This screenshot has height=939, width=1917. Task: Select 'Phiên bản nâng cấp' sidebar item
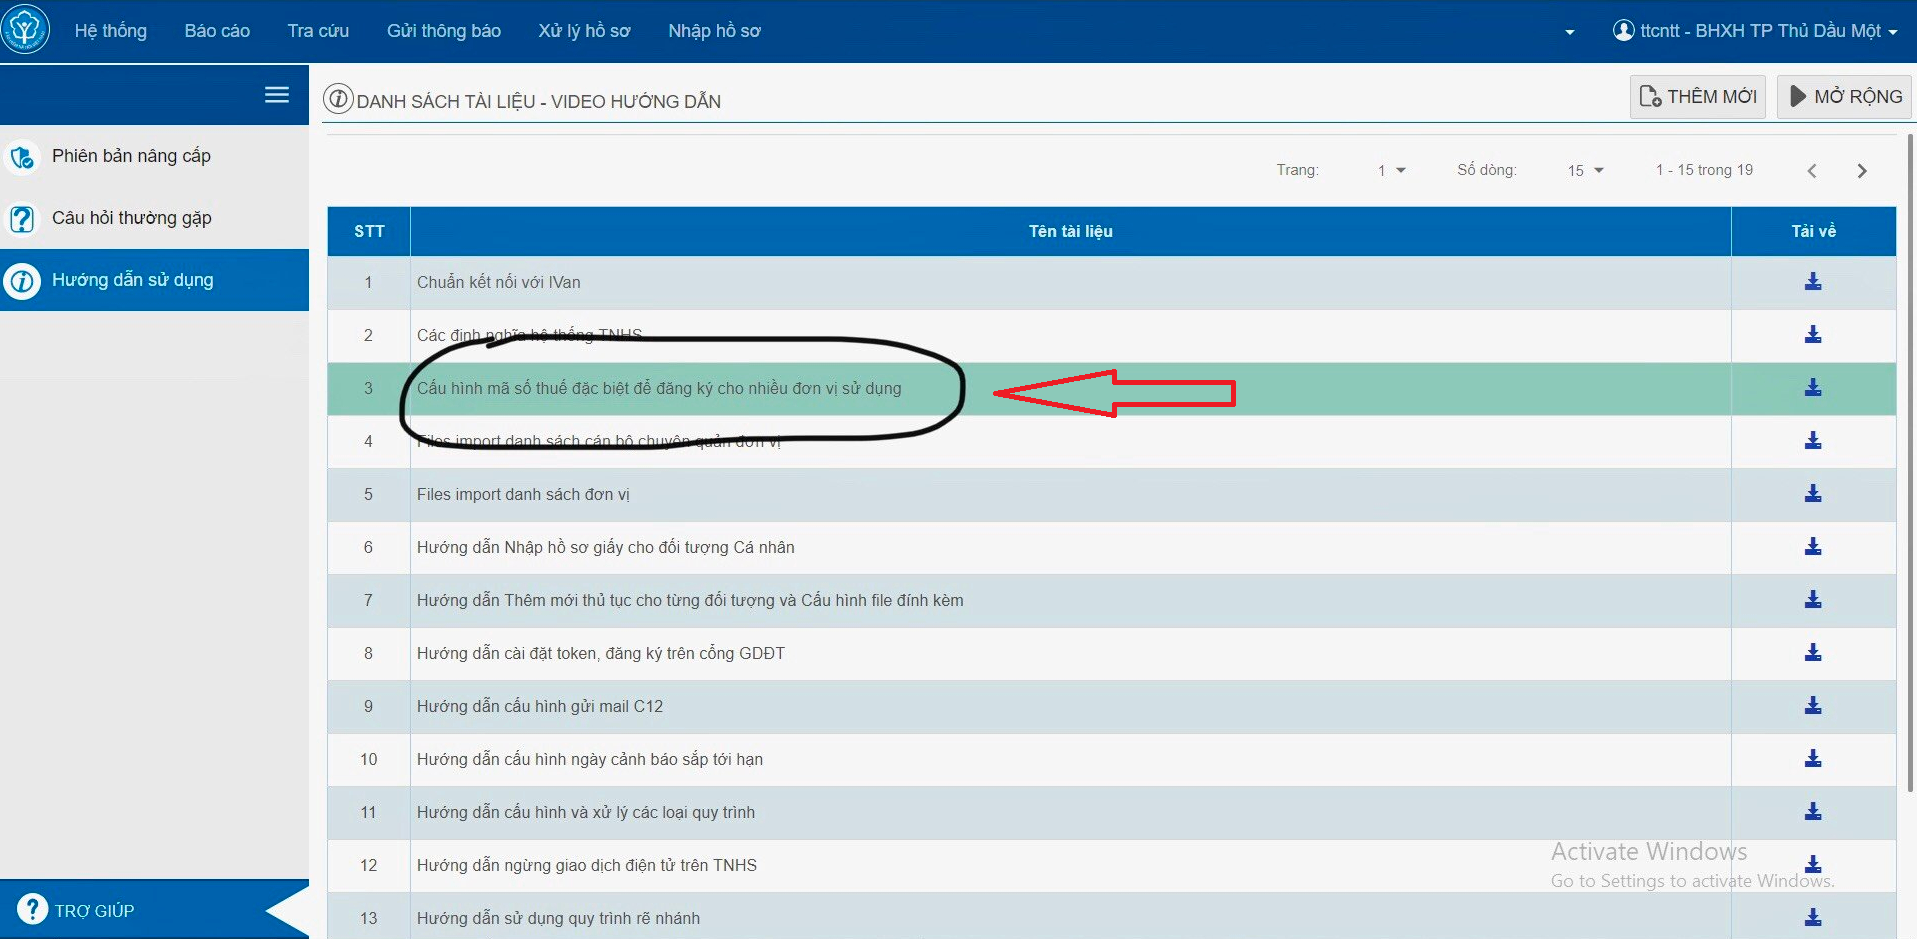[x=131, y=156]
